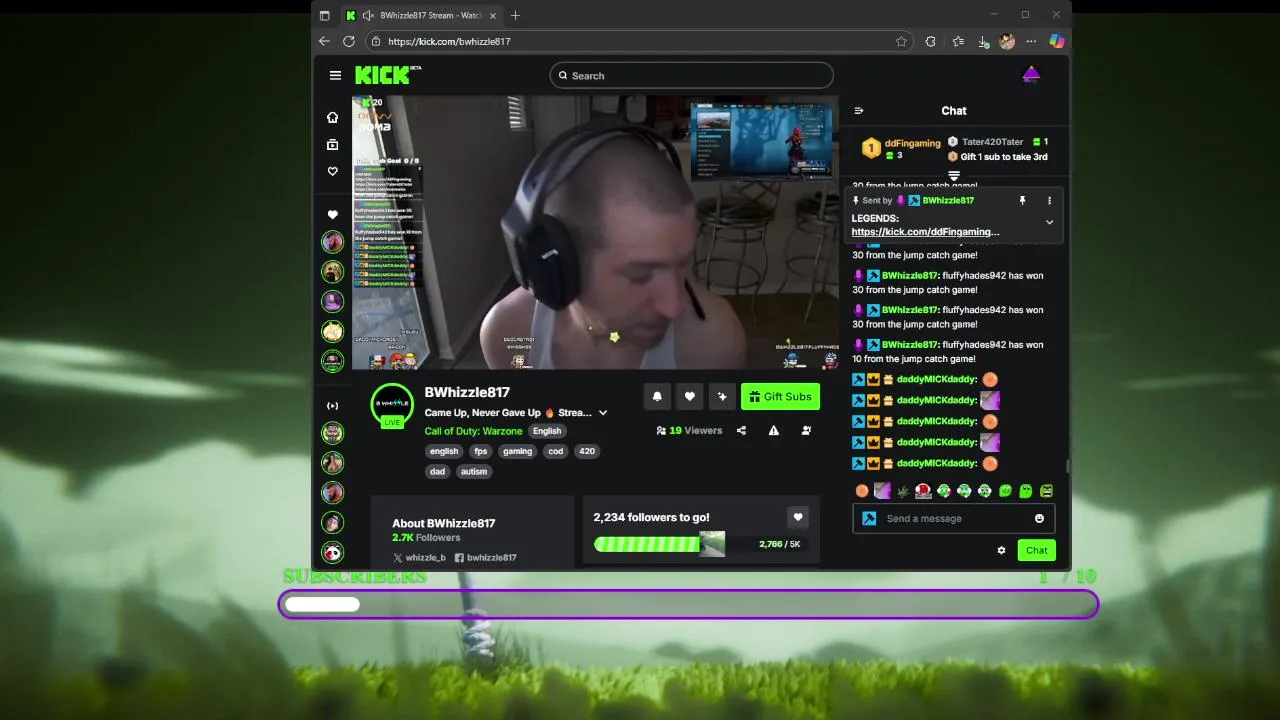Follow BWhizzle817 with the heart button
Viewport: 1280px width, 720px height.
[x=689, y=397]
